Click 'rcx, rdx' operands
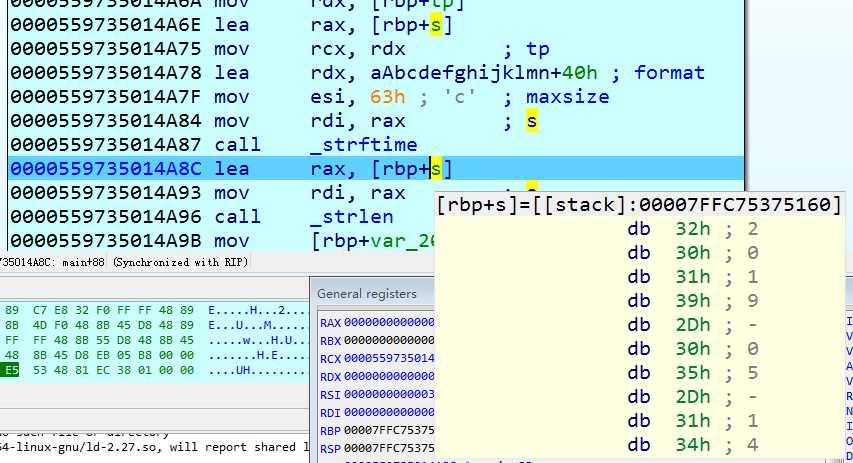The image size is (853, 463). pyautogui.click(x=358, y=49)
